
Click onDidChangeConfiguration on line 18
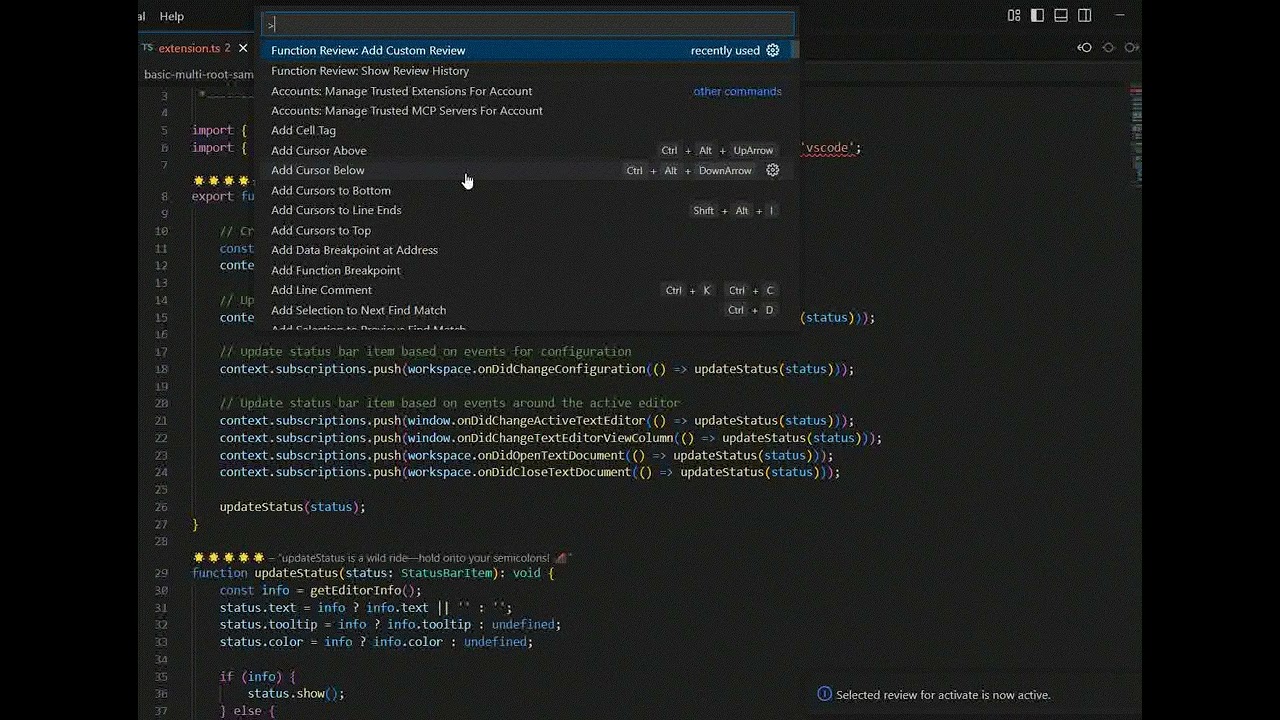[561, 369]
